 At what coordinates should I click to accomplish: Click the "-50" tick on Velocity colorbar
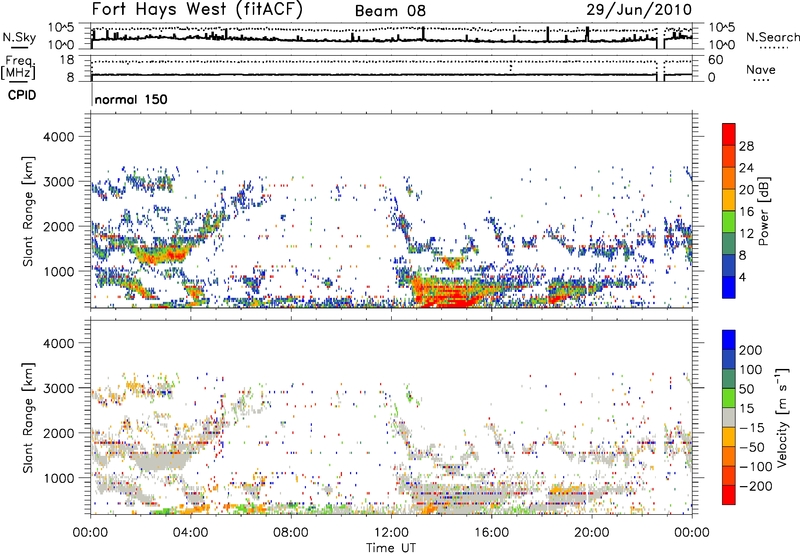coord(752,448)
